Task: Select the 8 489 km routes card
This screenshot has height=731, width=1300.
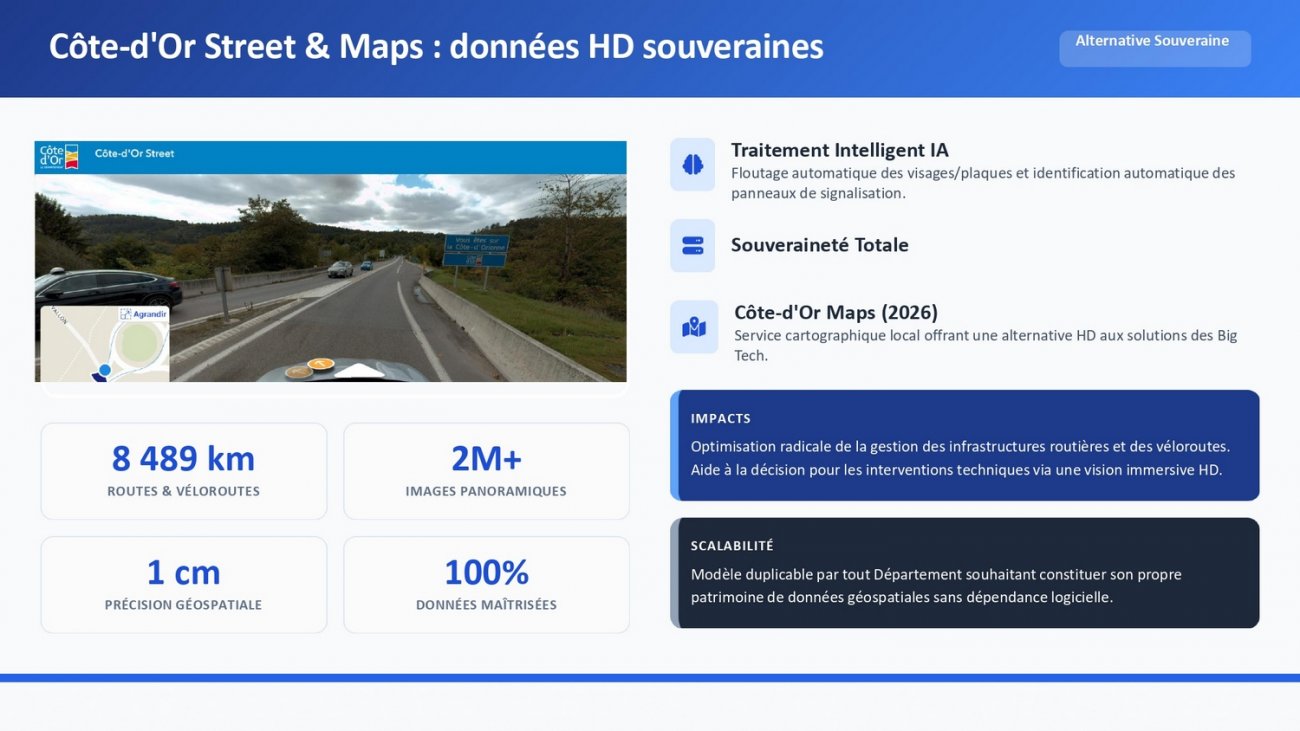Action: tap(184, 471)
